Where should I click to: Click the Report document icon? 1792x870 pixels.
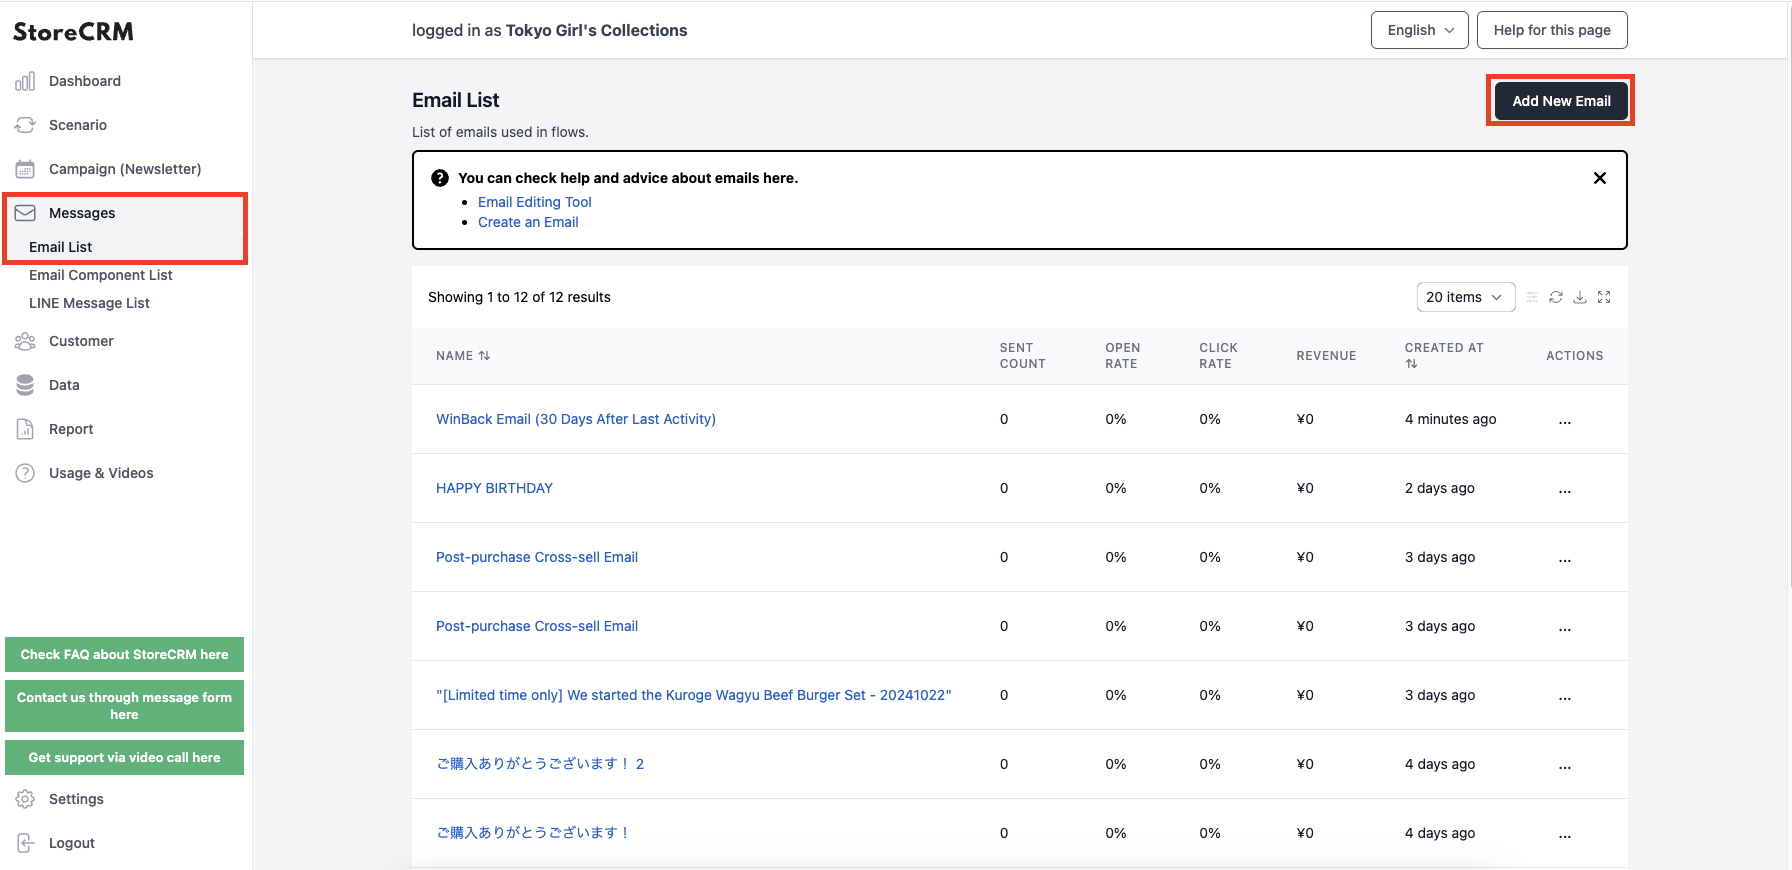pyautogui.click(x=25, y=429)
